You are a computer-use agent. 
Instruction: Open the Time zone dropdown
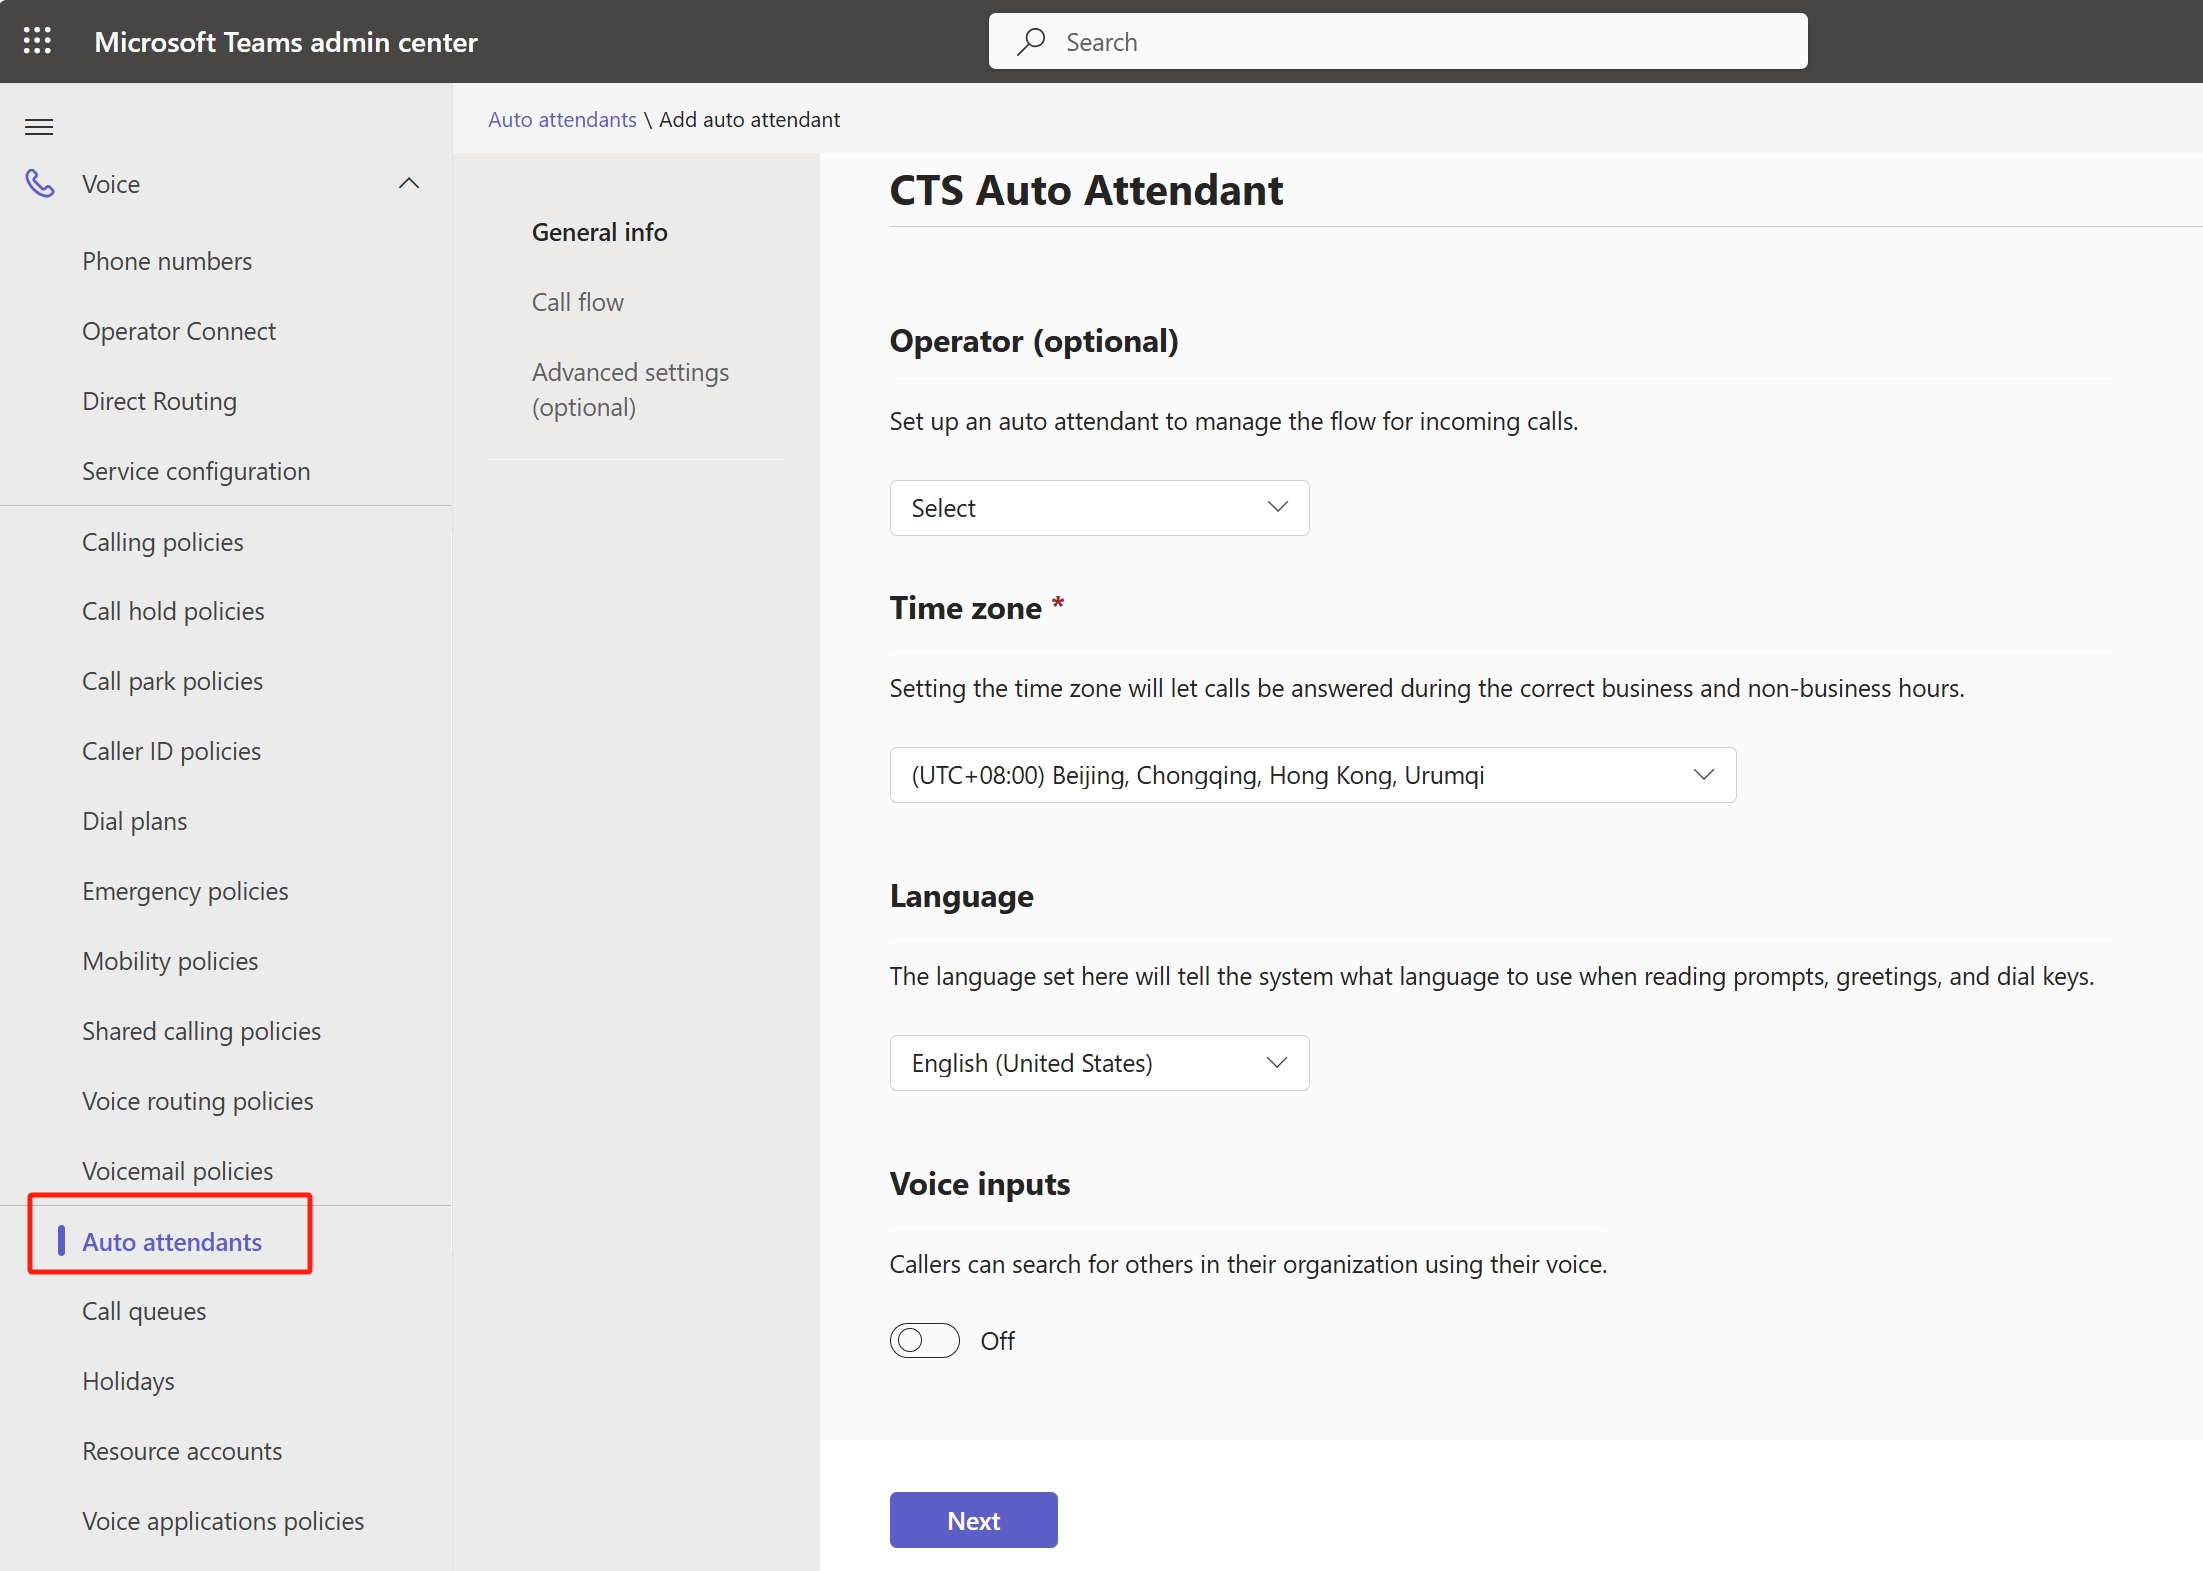[1313, 775]
